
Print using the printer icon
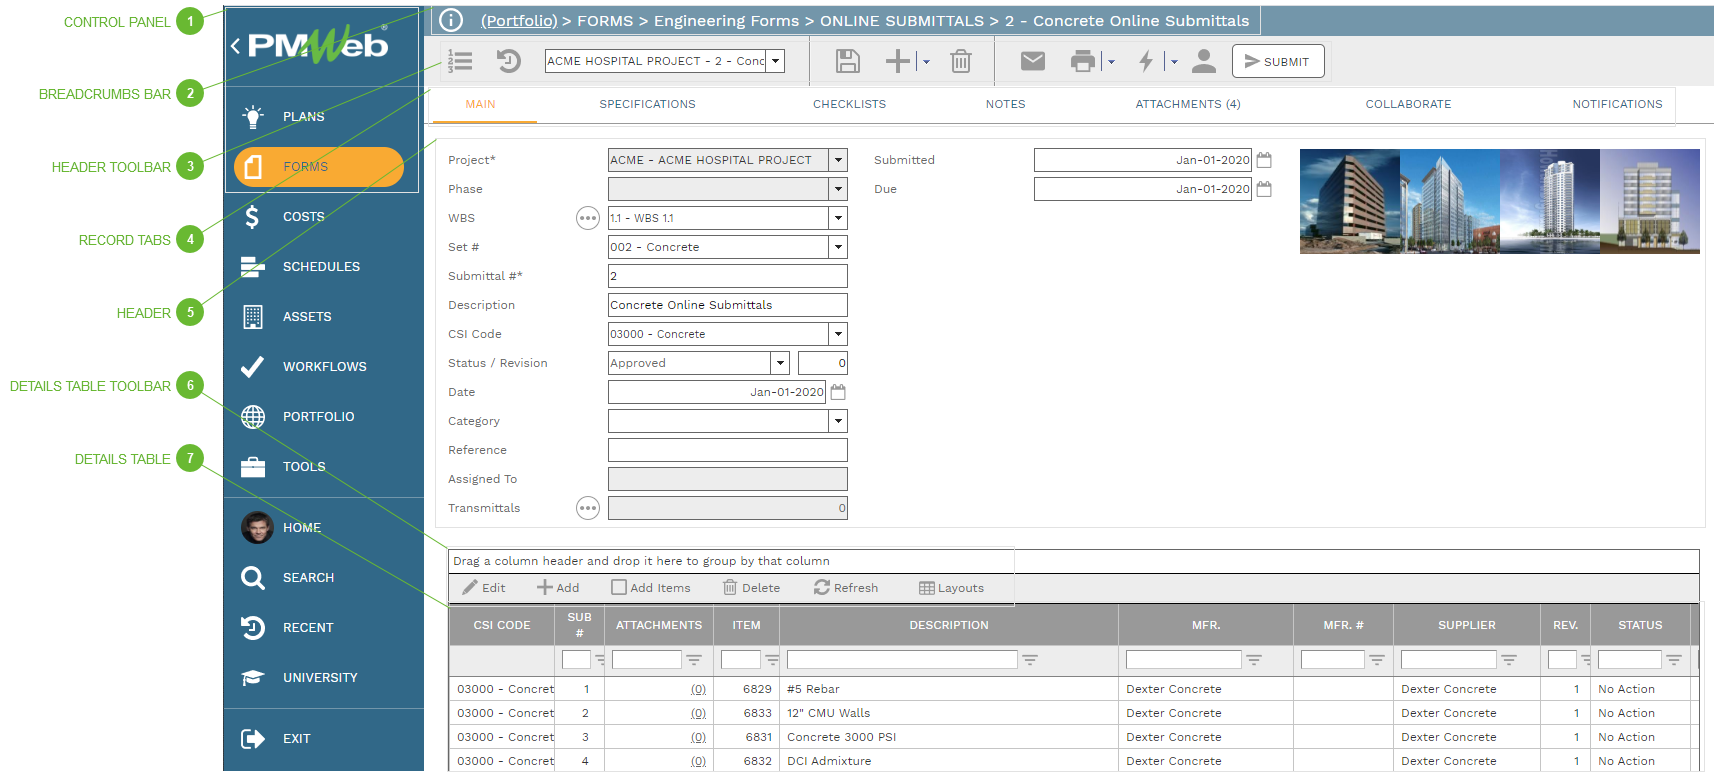(x=1083, y=61)
